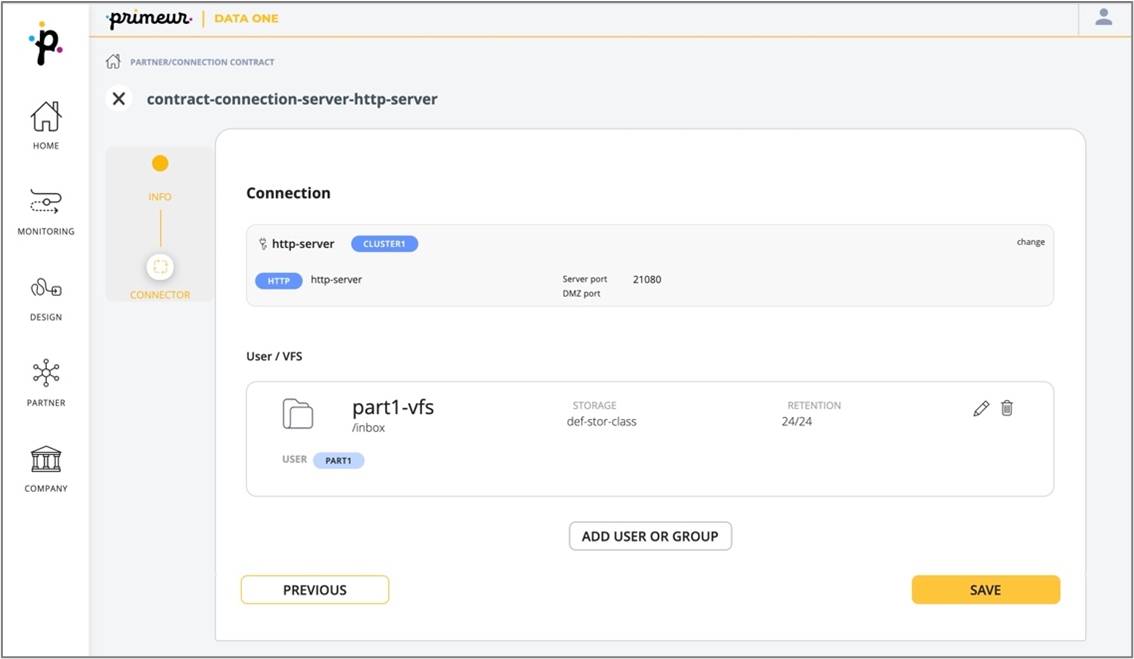This screenshot has height=659, width=1134.
Task: Click the change link for http-server
Action: (x=1030, y=242)
